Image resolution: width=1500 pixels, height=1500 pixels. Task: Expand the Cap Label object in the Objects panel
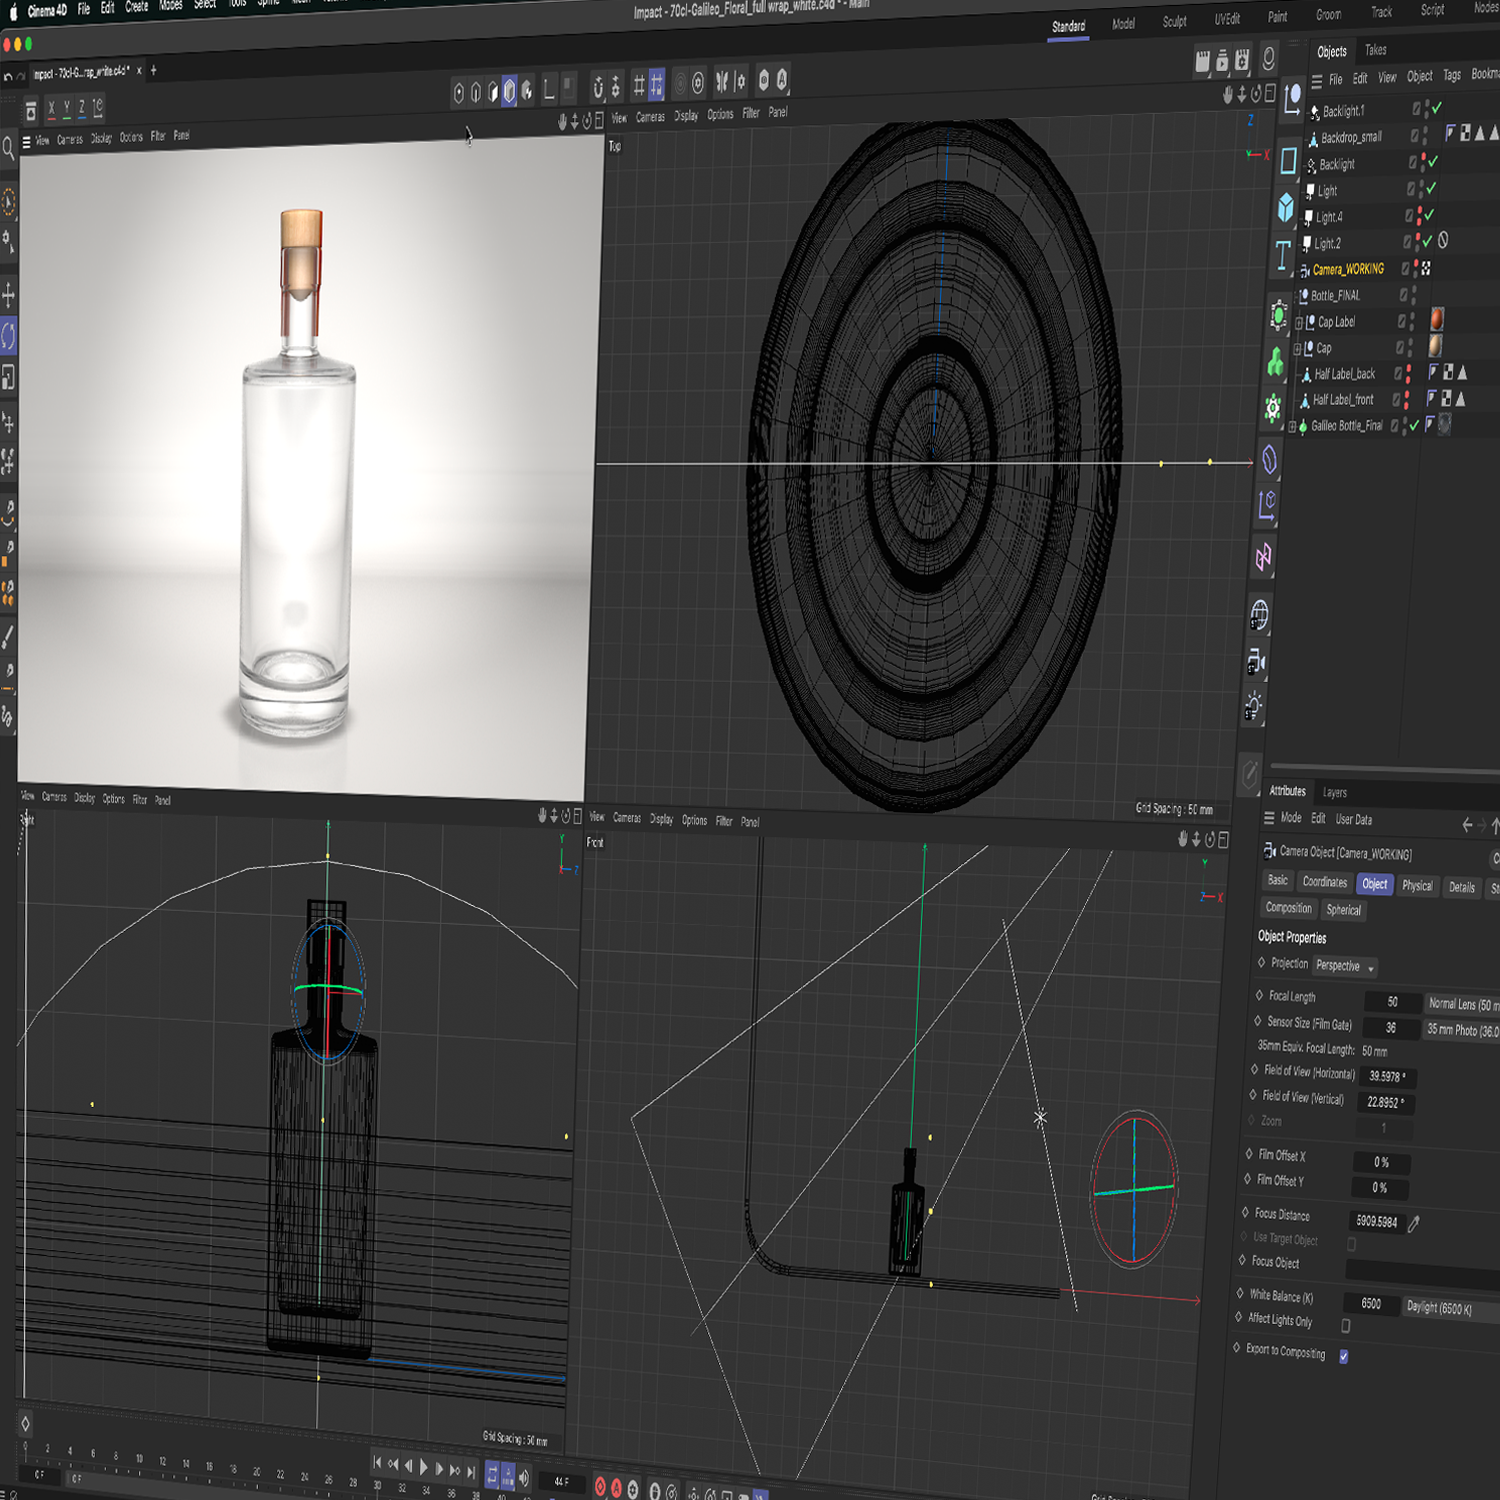1298,322
